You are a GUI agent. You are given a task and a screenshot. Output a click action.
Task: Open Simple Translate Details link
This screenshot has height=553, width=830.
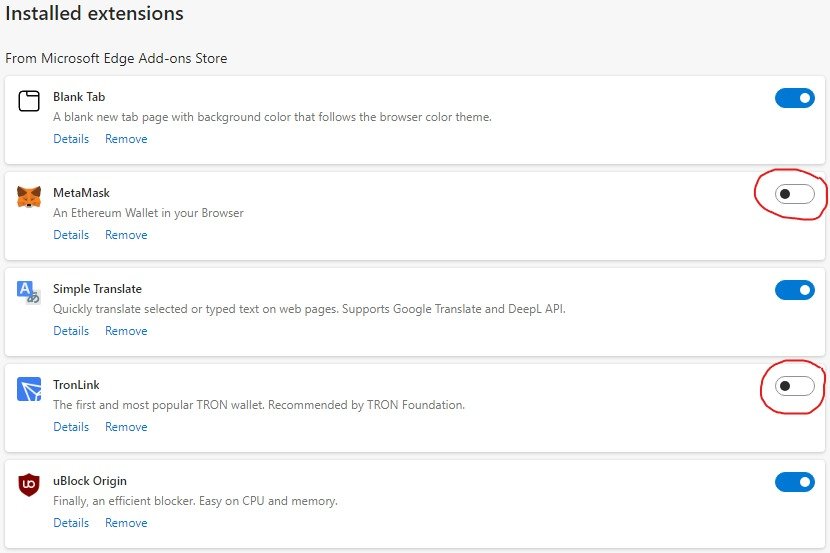[x=71, y=331]
